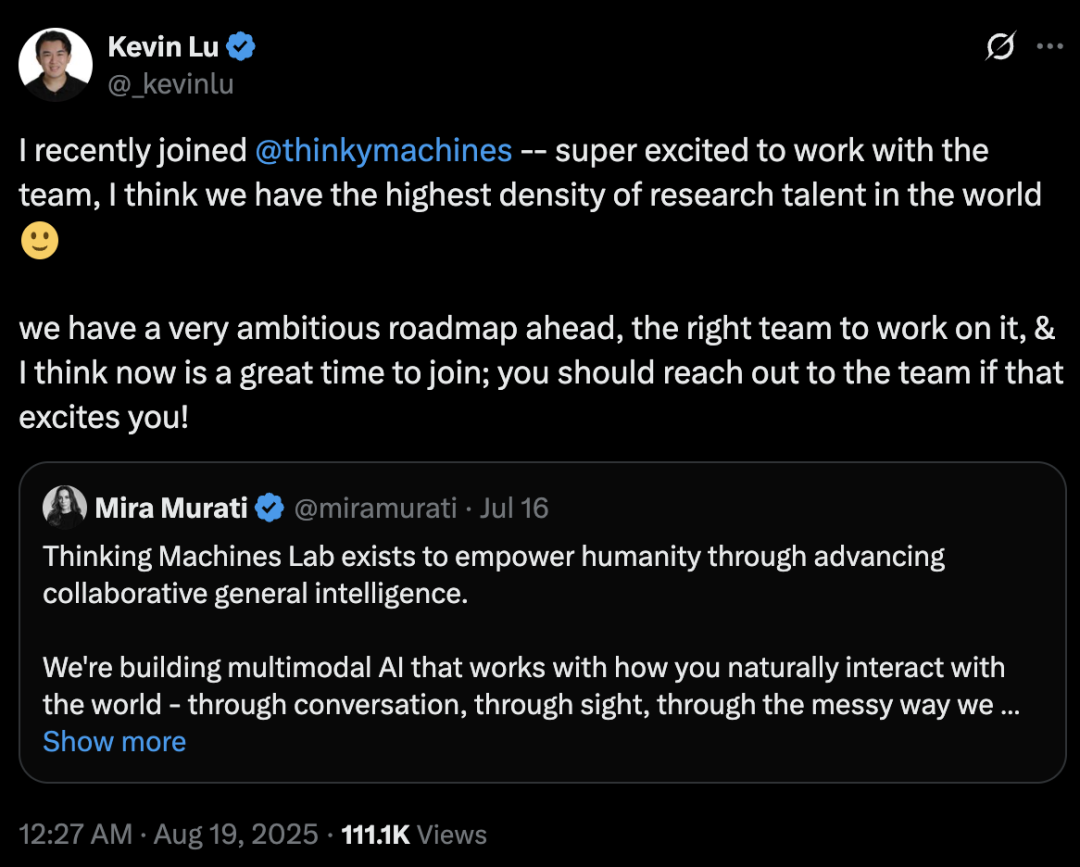
Task: Open the Grok explain-post icon
Action: (999, 46)
